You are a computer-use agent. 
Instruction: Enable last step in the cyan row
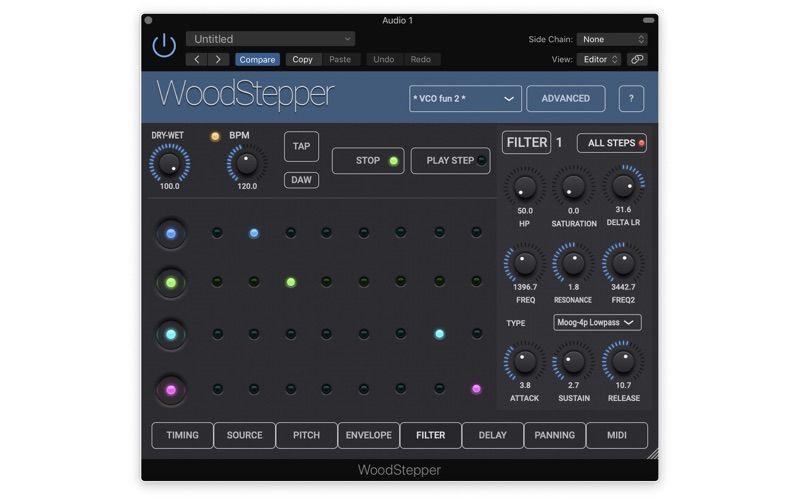[476, 334]
